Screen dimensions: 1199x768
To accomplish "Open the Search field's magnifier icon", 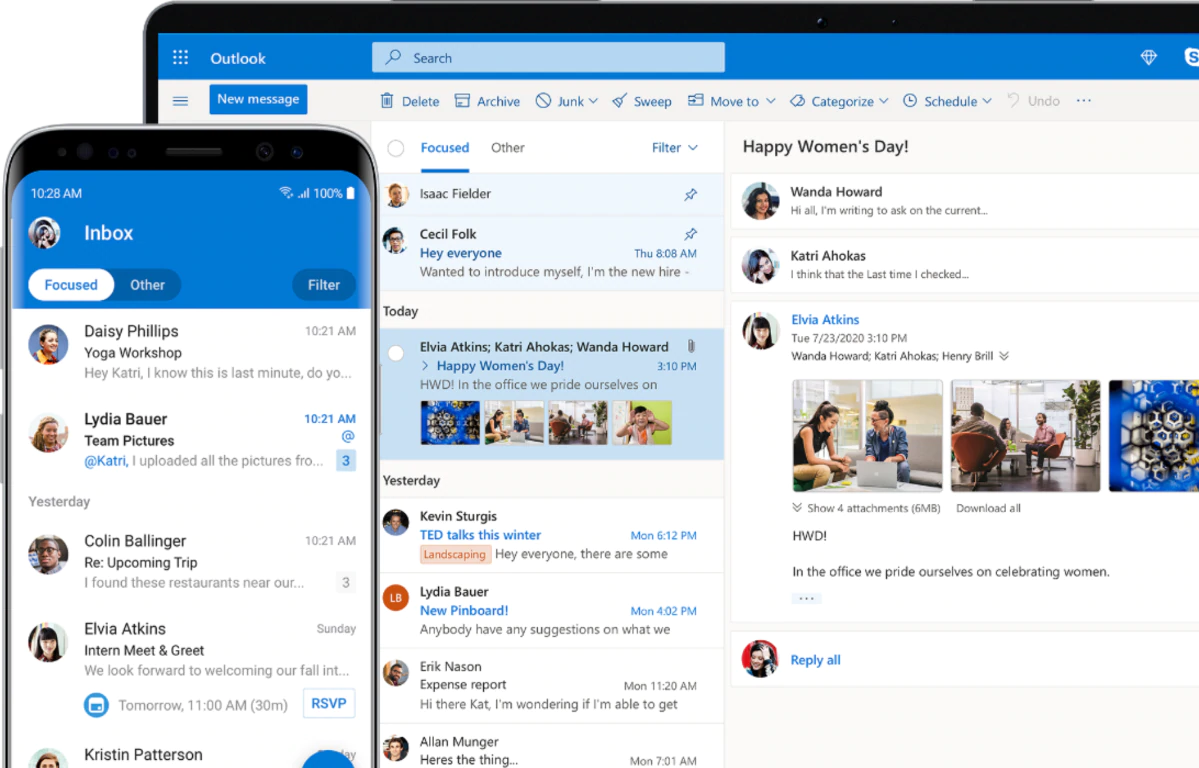I will tap(392, 57).
